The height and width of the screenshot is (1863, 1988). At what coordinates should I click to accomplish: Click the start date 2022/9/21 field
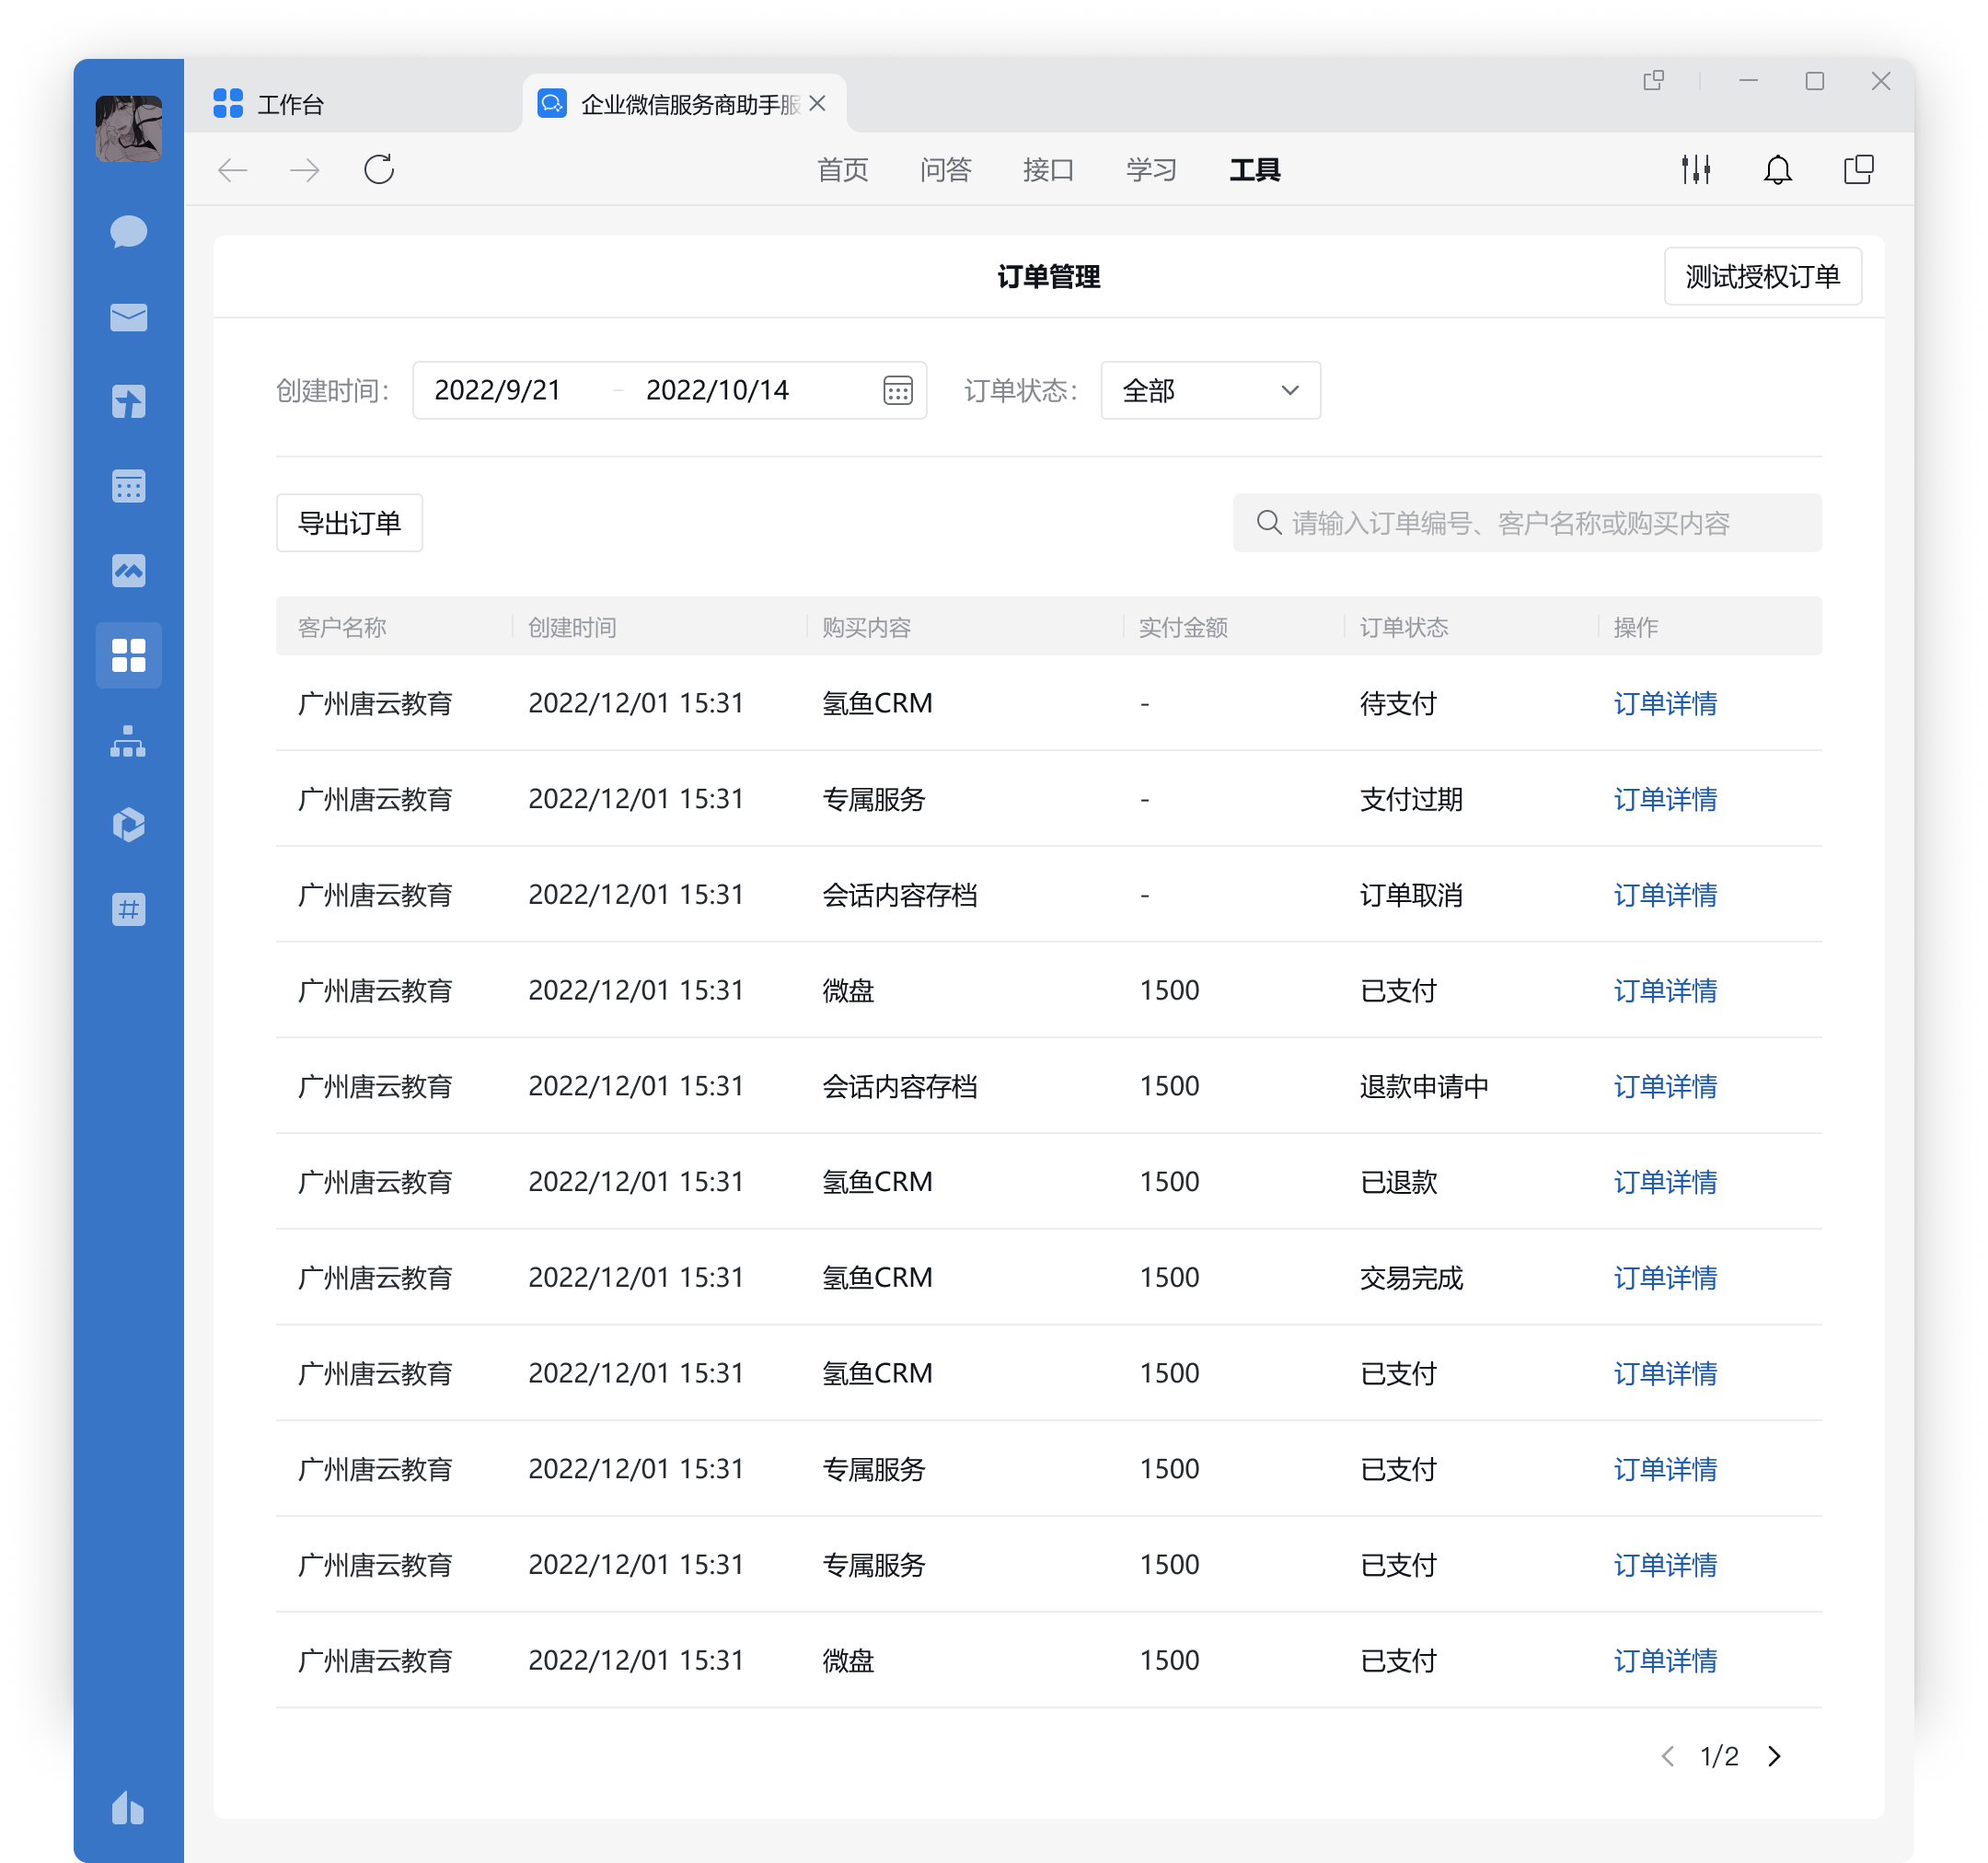tap(498, 390)
